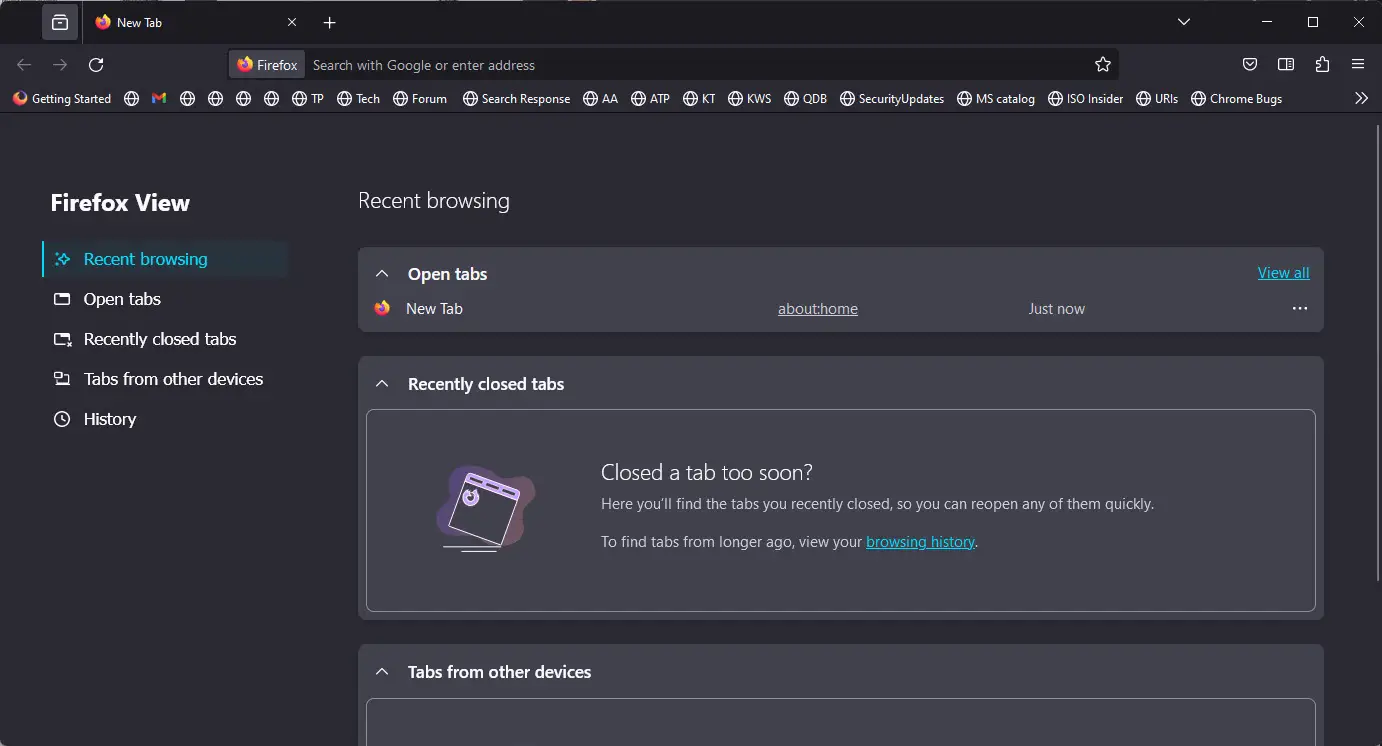1382x746 pixels.
Task: Open the Chrome Bugs bookmark
Action: pos(1237,99)
